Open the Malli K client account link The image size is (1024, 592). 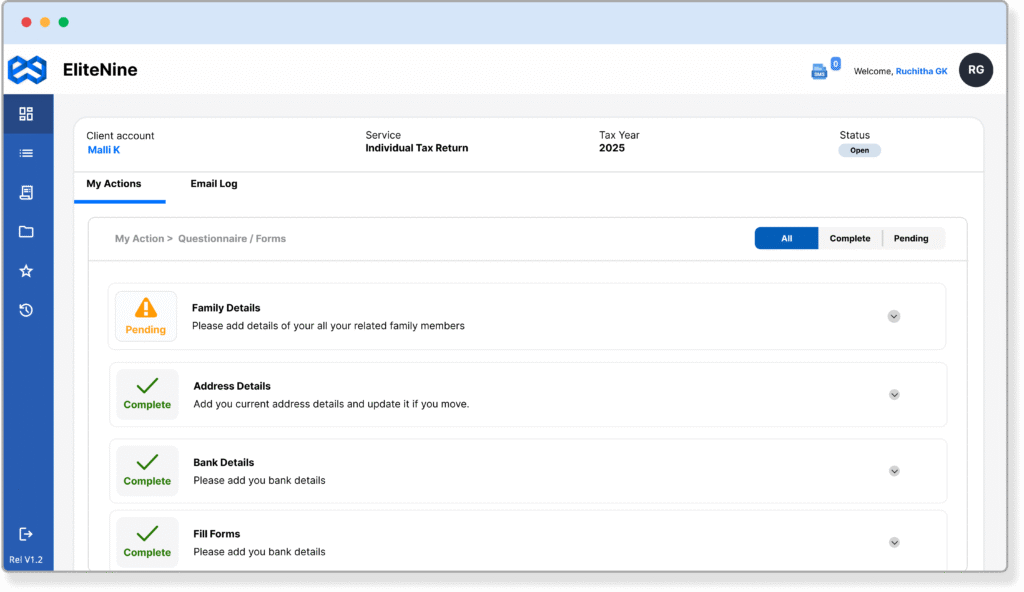click(x=104, y=150)
